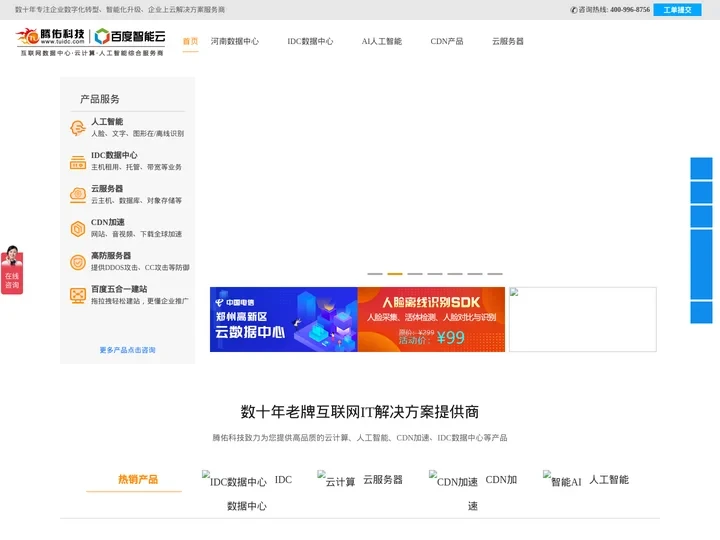Click the 人工智能 head icon
Viewport: 720px width, 540px height.
tap(78, 128)
